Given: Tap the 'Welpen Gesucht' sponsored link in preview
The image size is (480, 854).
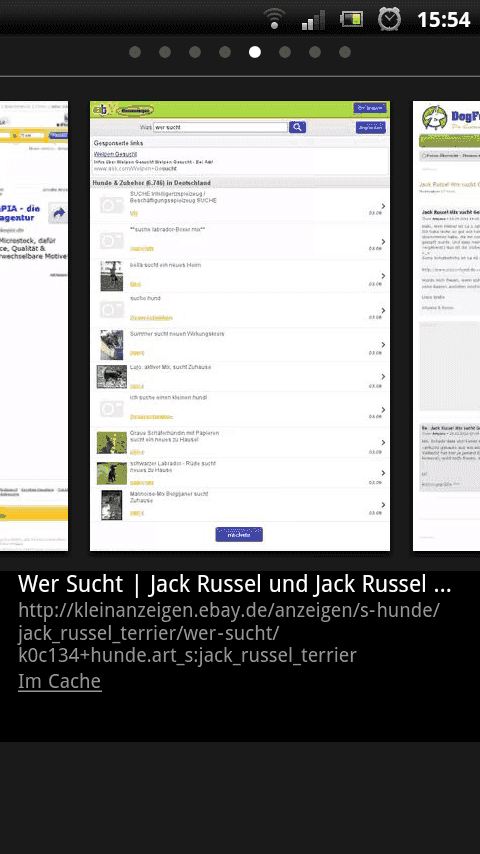Looking at the screenshot, I should pyautogui.click(x=115, y=154).
